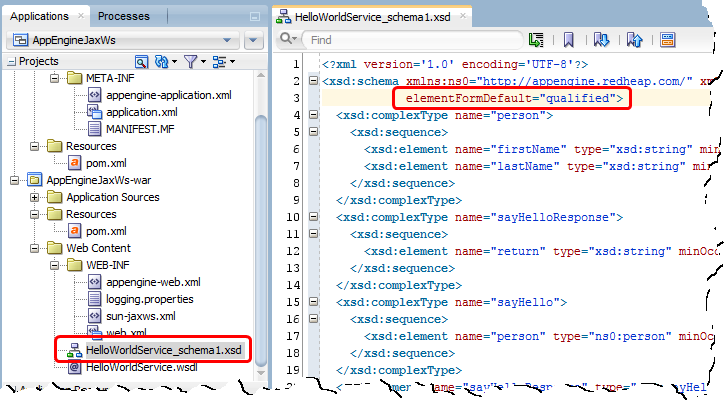Expand the Application Sources folder
The image size is (725, 402).
34,197
